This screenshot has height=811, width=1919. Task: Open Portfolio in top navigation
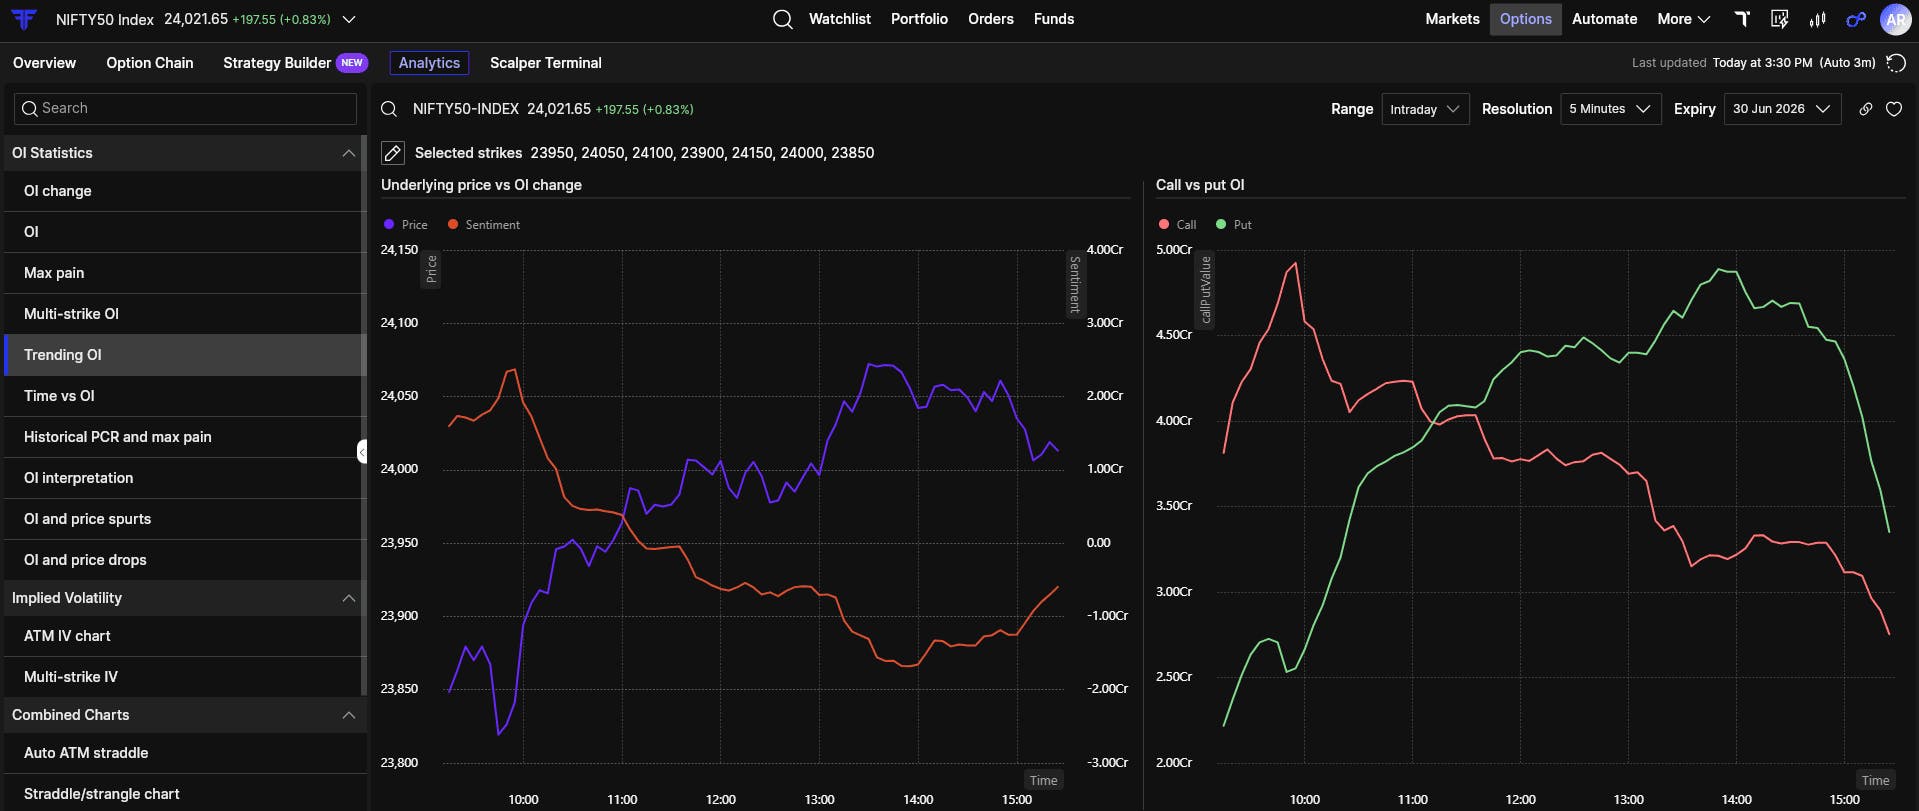919,19
